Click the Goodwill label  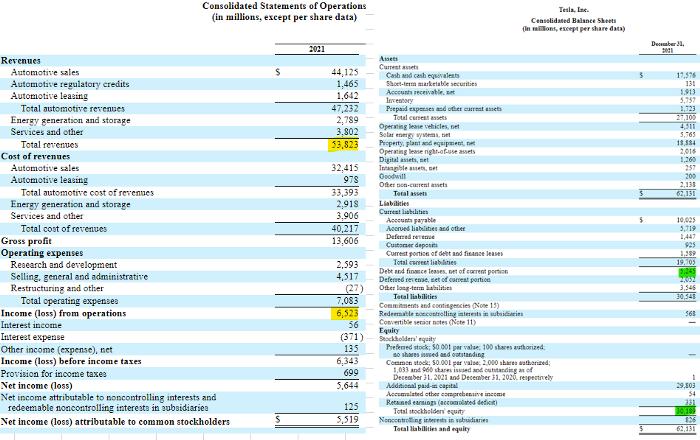click(392, 176)
